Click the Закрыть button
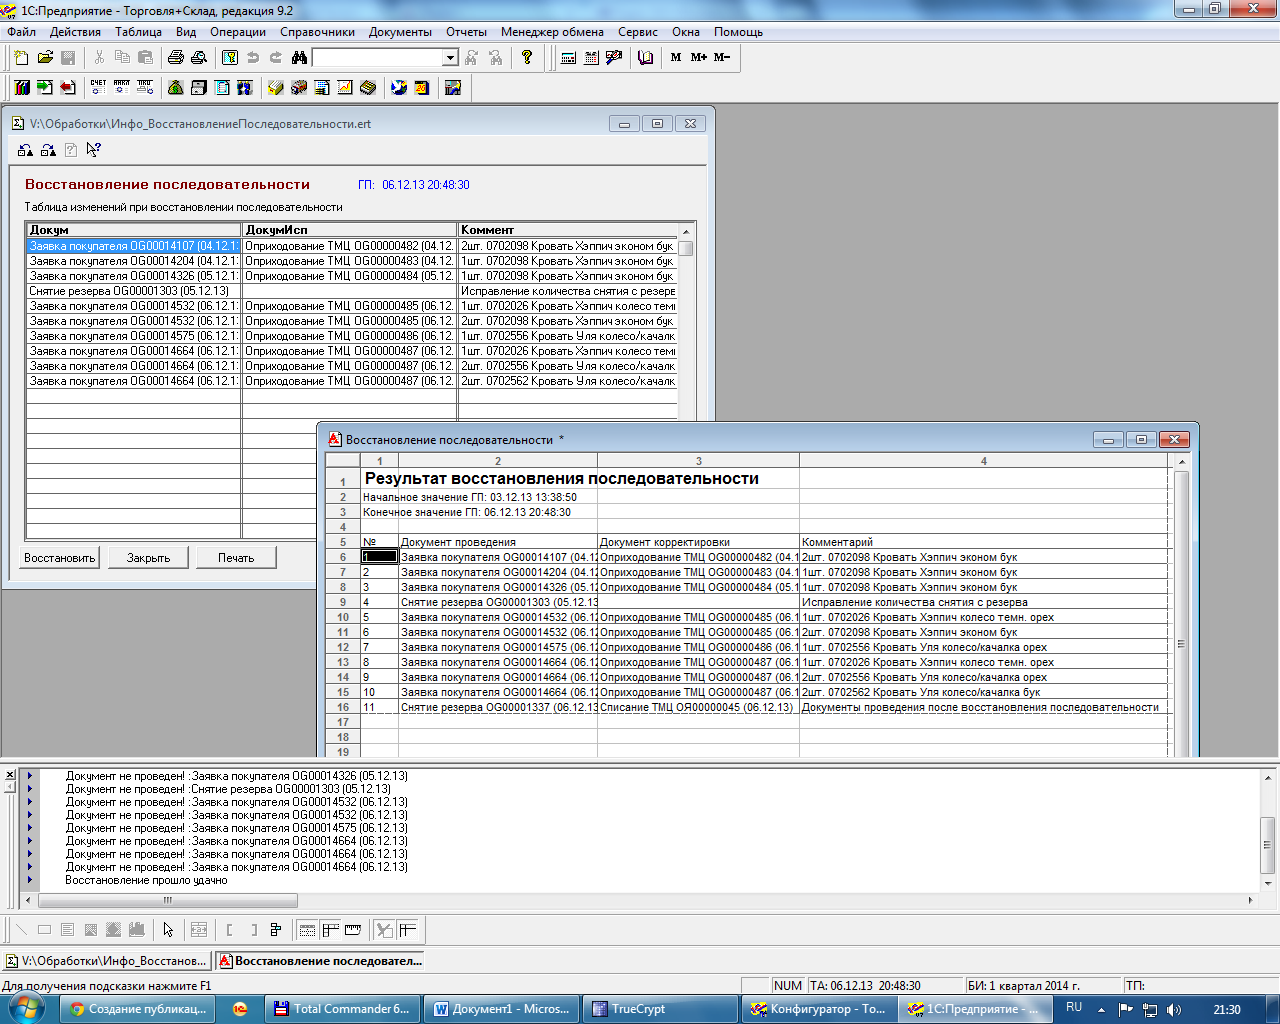Image resolution: width=1280 pixels, height=1024 pixels. pos(148,558)
